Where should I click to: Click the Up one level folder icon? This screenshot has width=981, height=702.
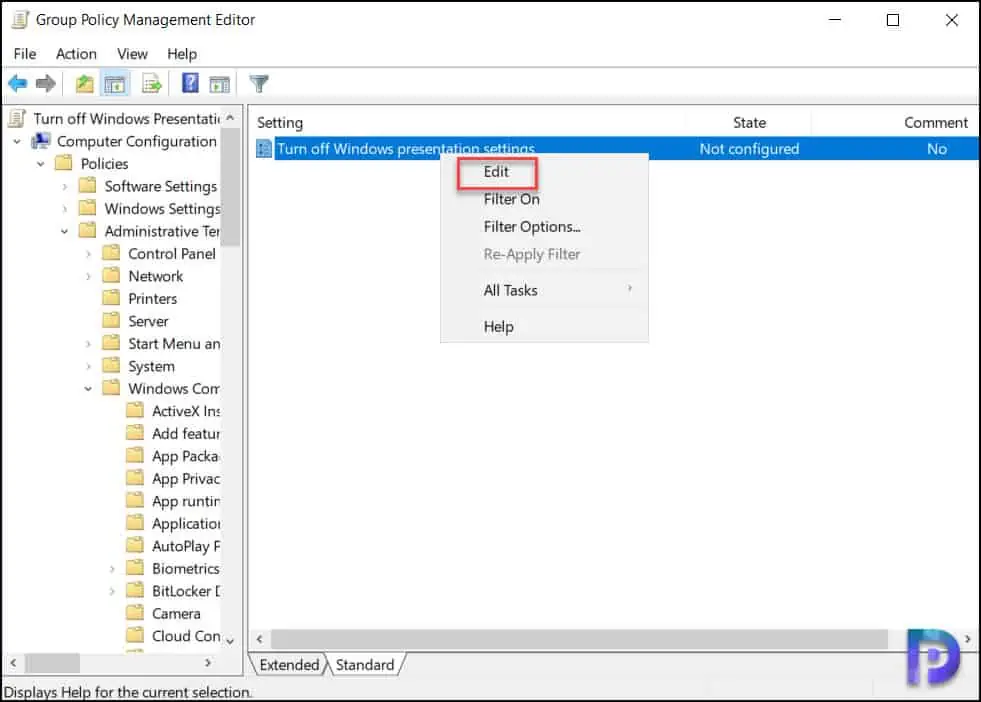click(84, 83)
